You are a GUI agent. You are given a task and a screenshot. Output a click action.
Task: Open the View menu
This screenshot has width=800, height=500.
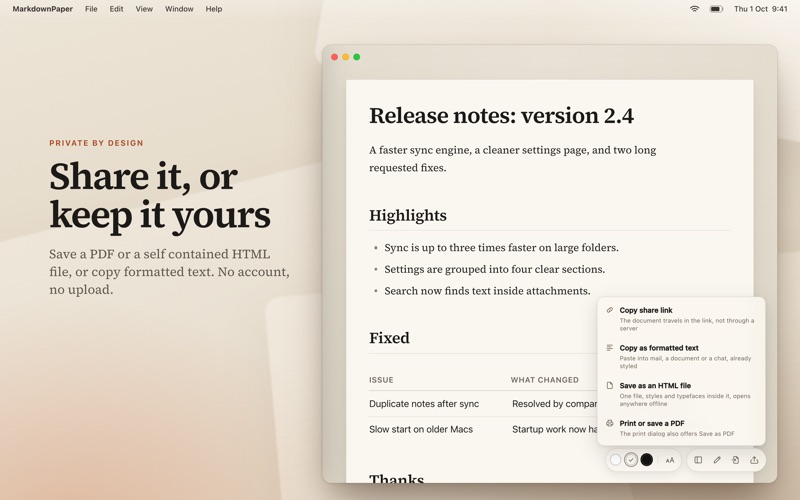tap(144, 9)
